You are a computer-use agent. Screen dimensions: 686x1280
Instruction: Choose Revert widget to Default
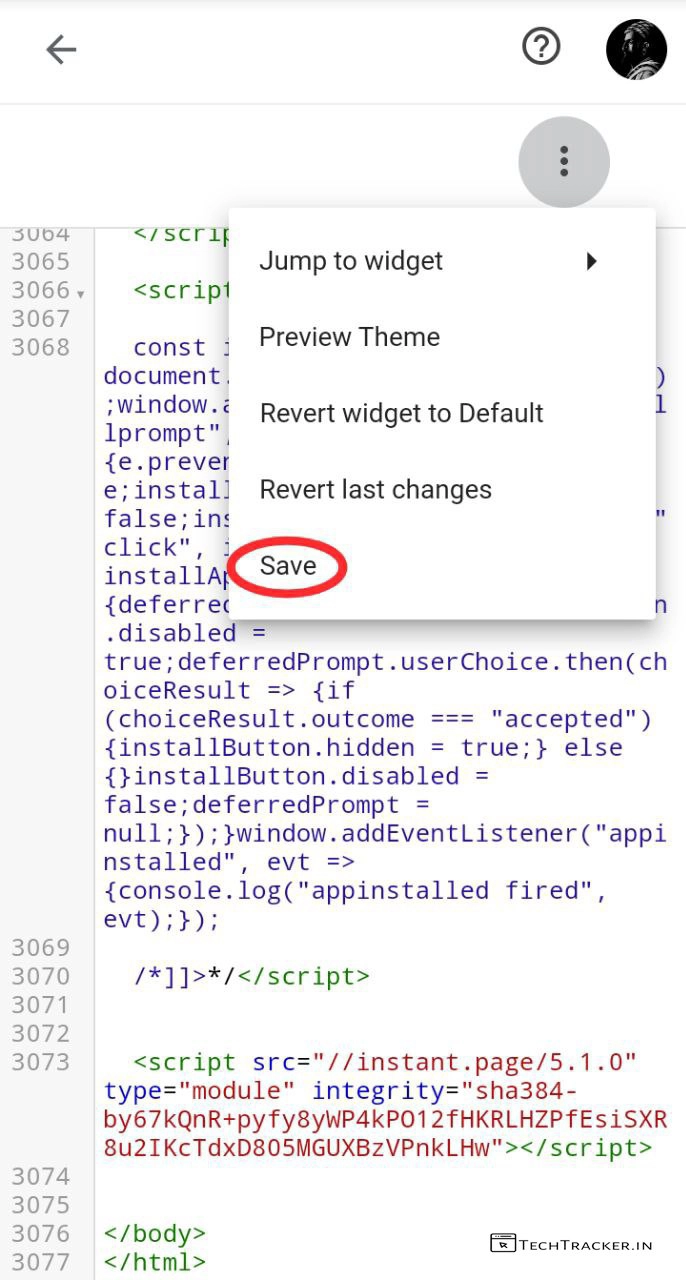pos(401,413)
